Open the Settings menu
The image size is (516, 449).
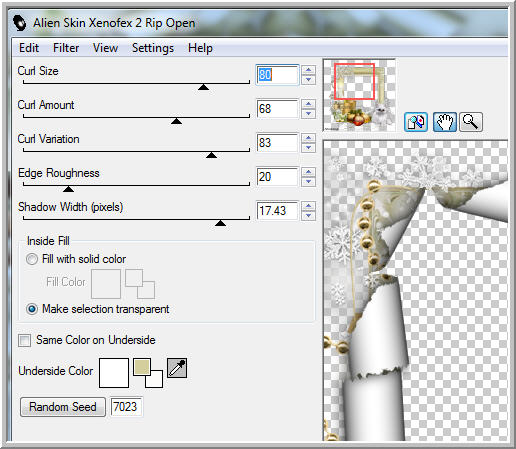pyautogui.click(x=153, y=48)
